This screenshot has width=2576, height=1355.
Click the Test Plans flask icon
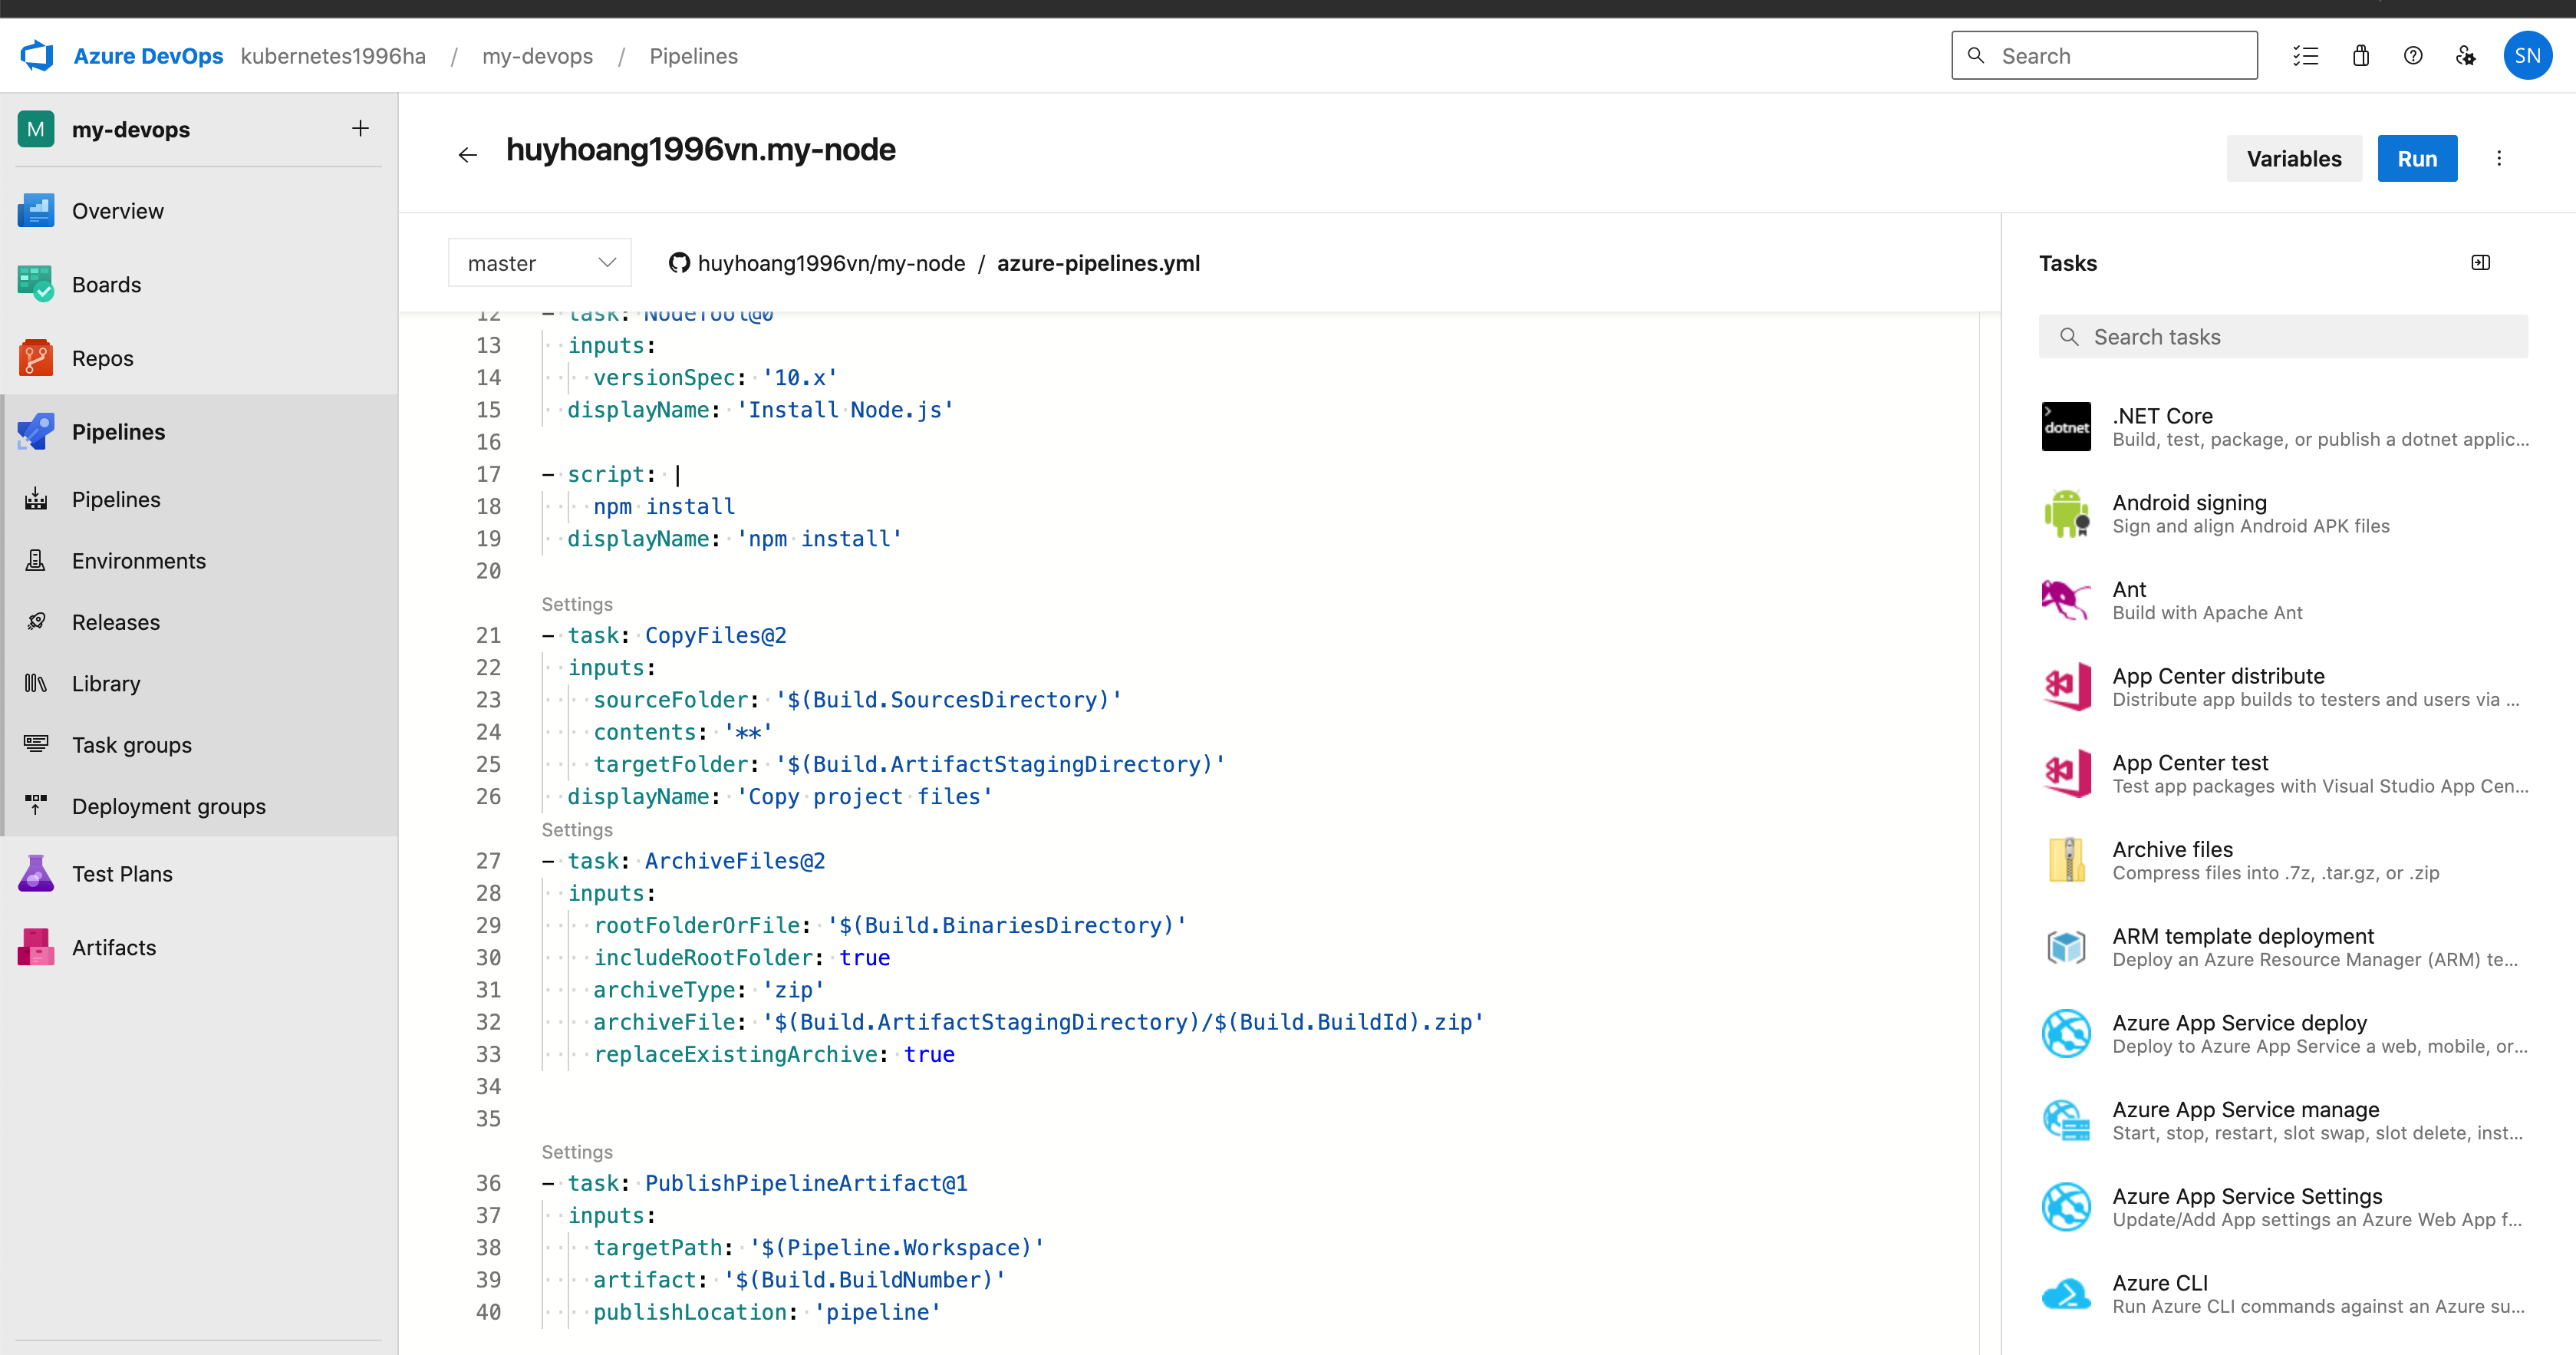tap(36, 874)
